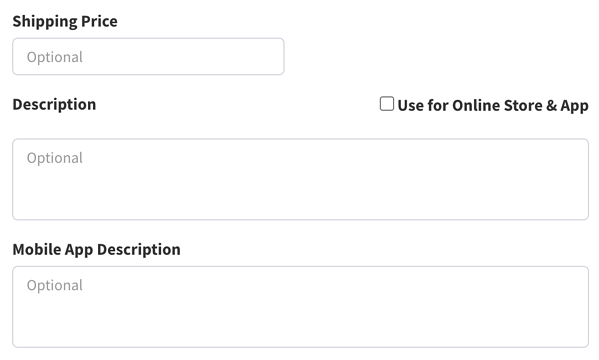Viewport: 599px width, 360px height.
Task: Click the empty middle of the Mobile App Description textarea
Action: [300, 307]
